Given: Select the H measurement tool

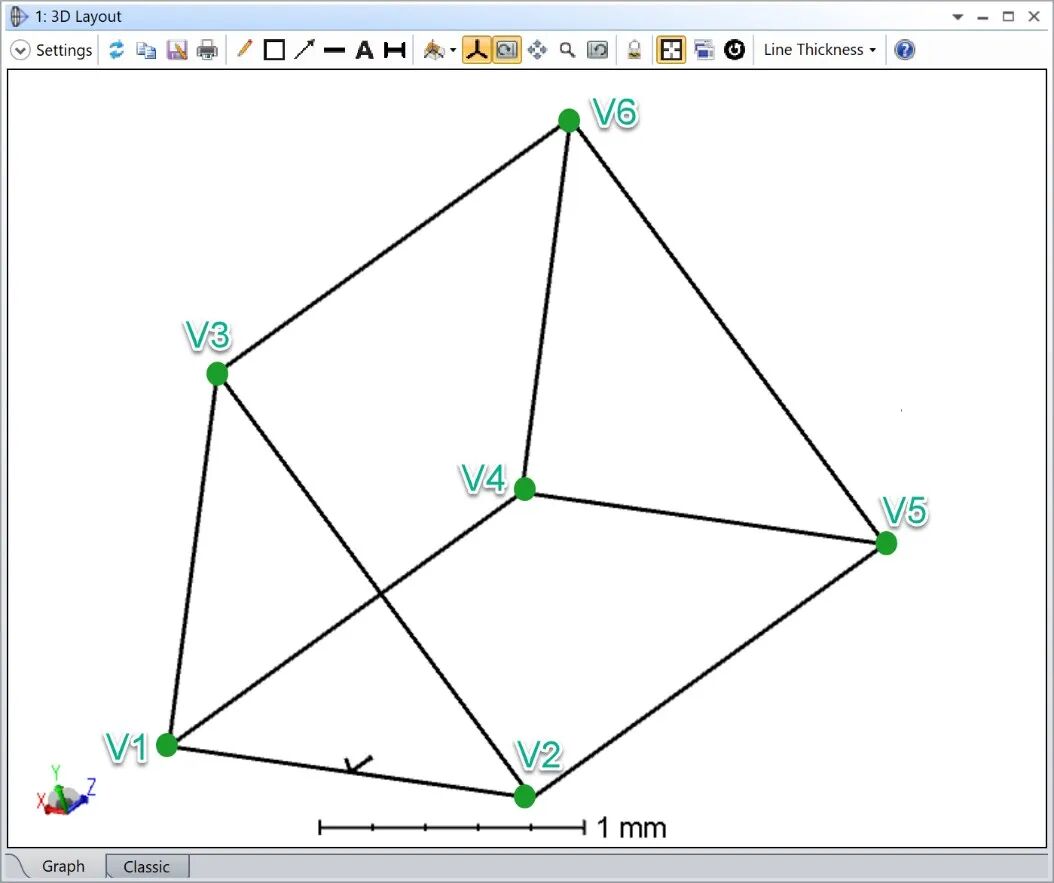Looking at the screenshot, I should coord(395,50).
